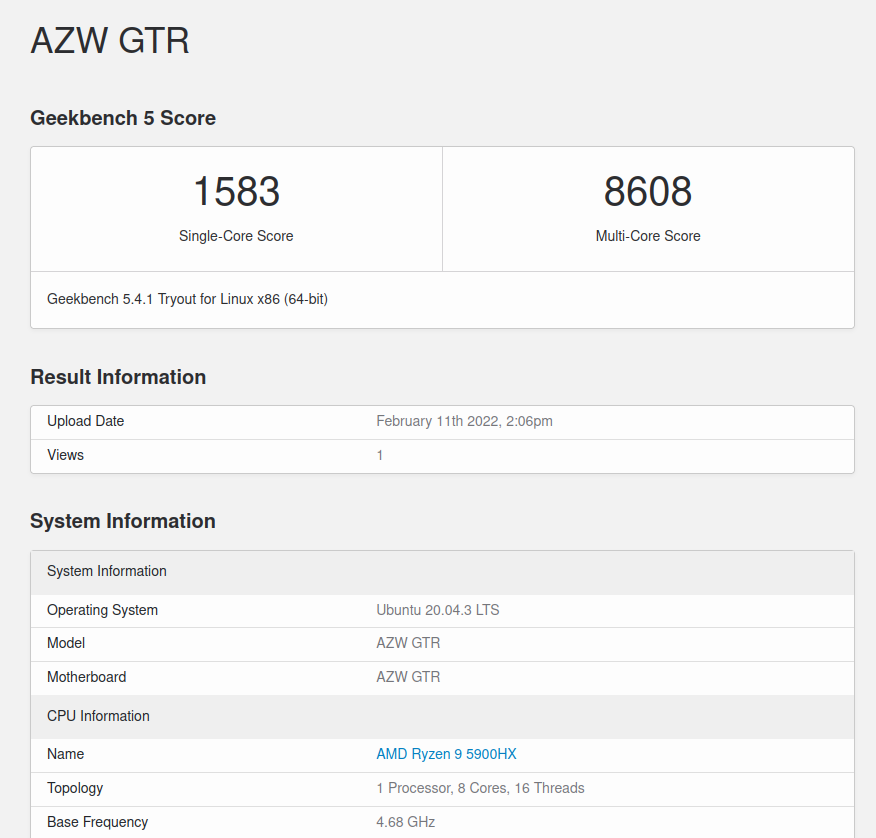Select the AZW GTR value in Motherboard row
The image size is (876, 838).
(x=408, y=677)
